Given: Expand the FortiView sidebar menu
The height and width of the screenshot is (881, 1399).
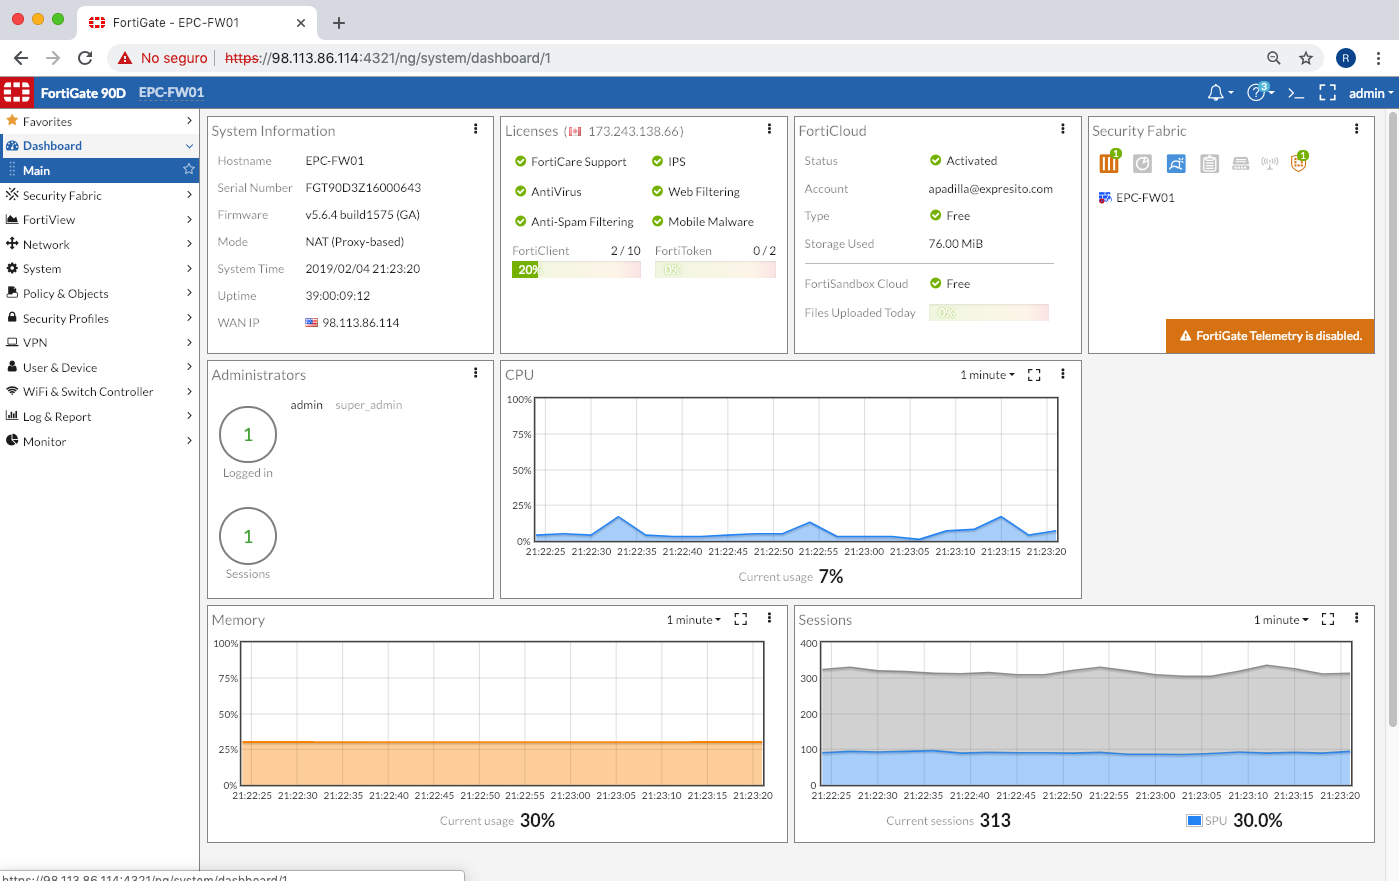Looking at the screenshot, I should click(99, 219).
